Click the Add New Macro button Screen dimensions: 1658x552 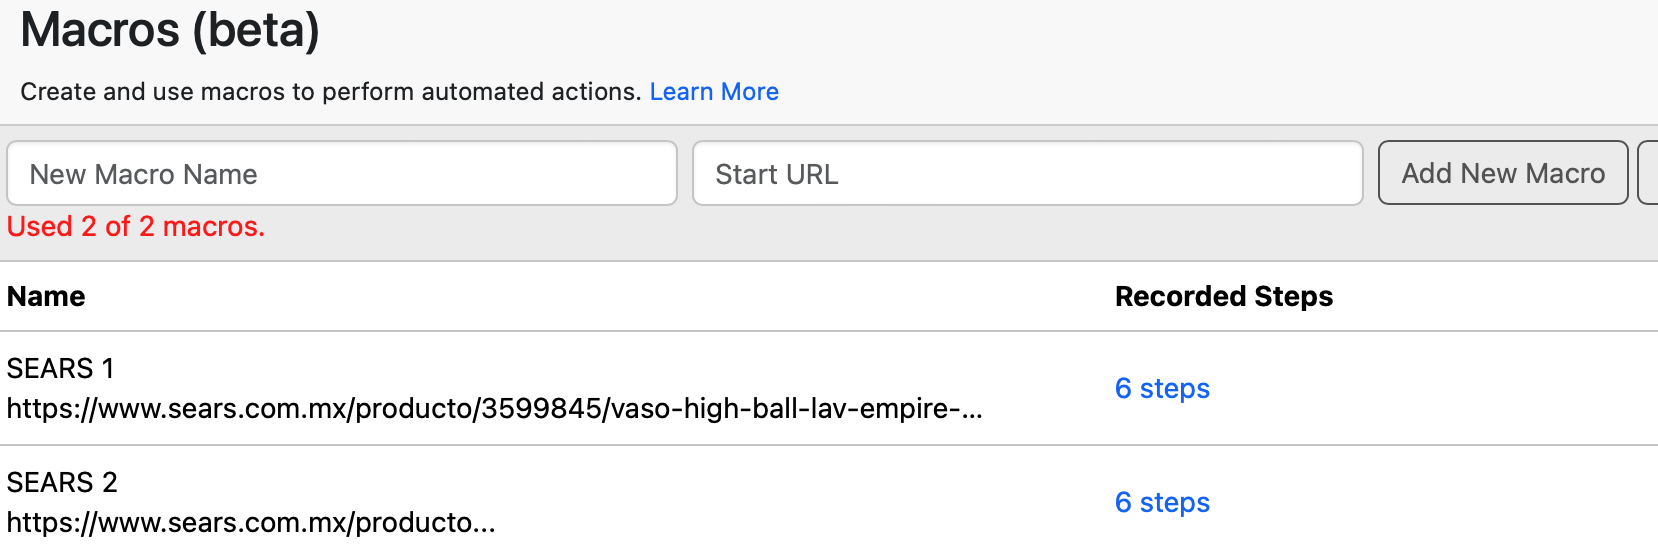point(1503,173)
